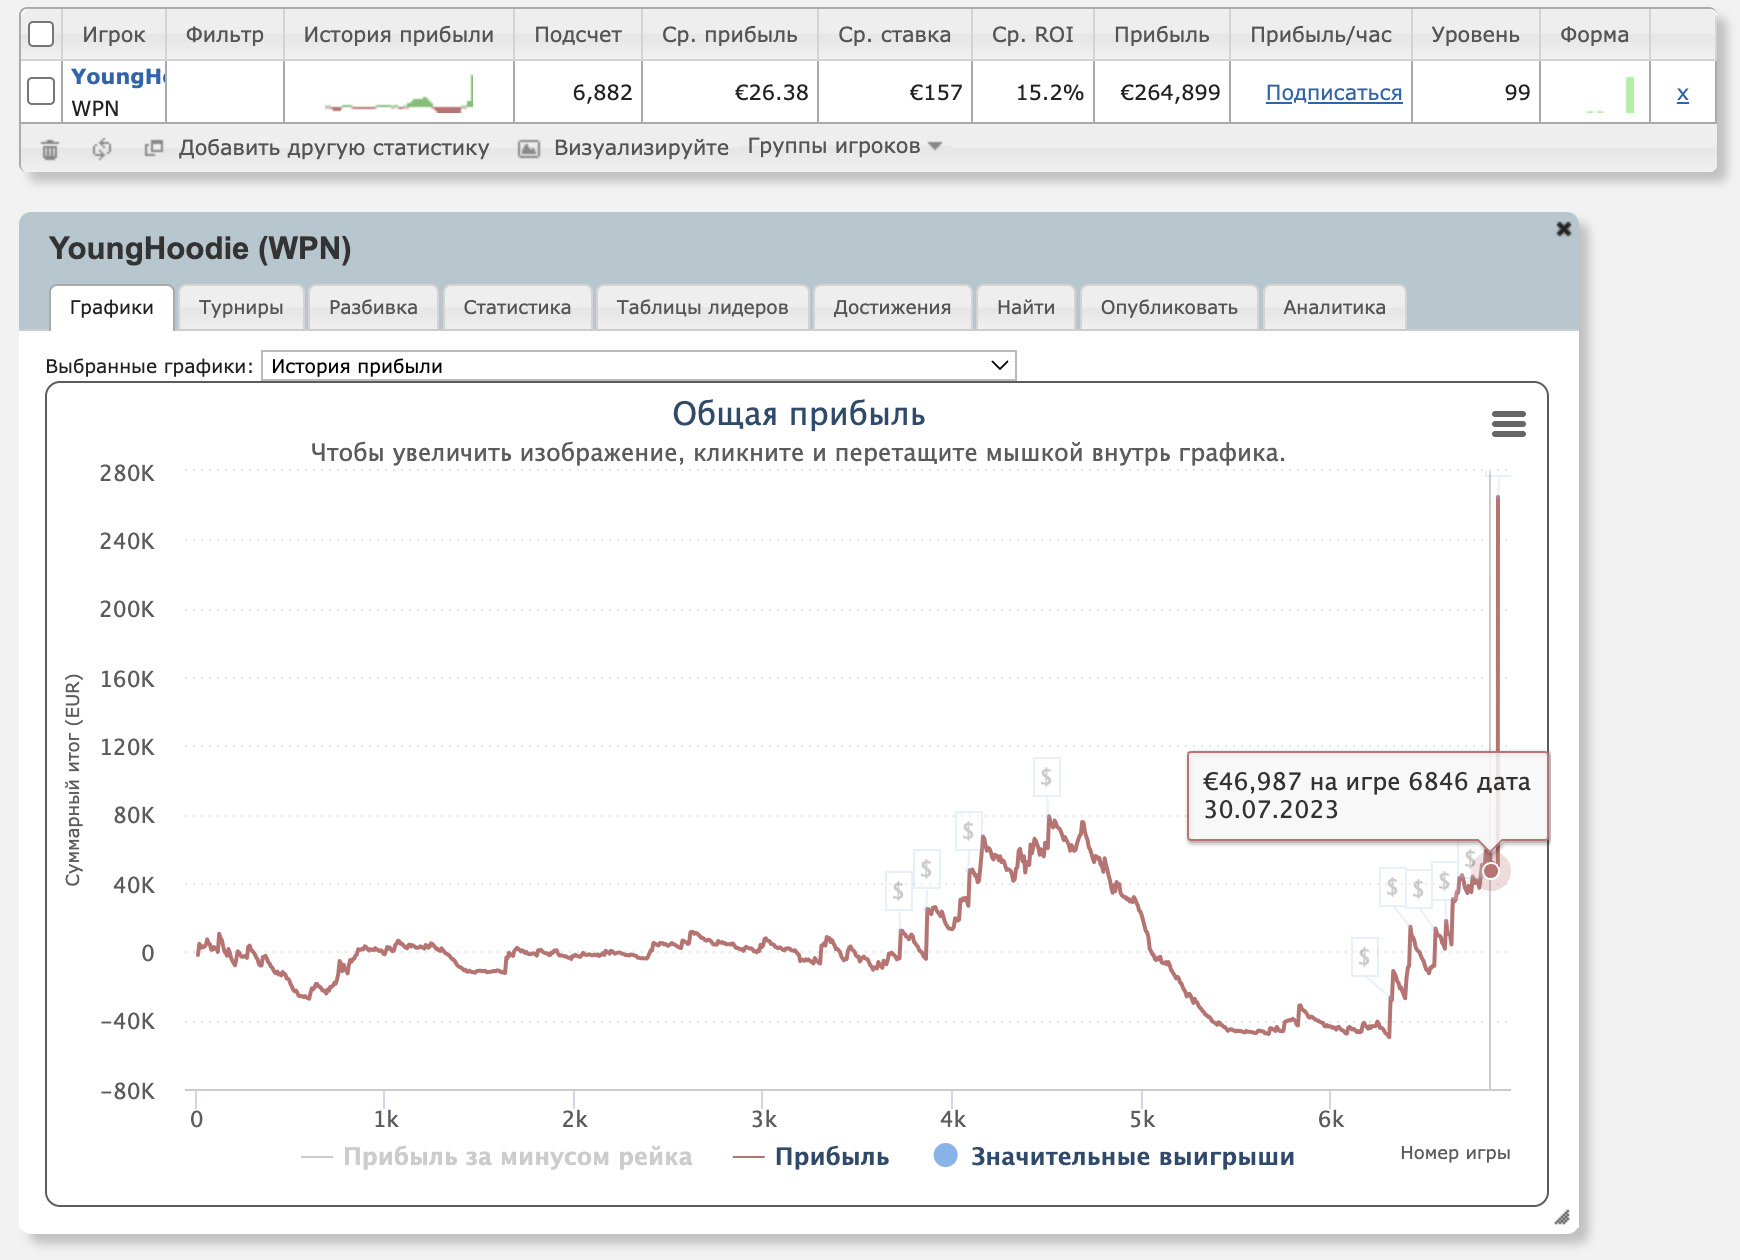Click the Визуализируйте image icon
The height and width of the screenshot is (1260, 1740).
pyautogui.click(x=528, y=149)
